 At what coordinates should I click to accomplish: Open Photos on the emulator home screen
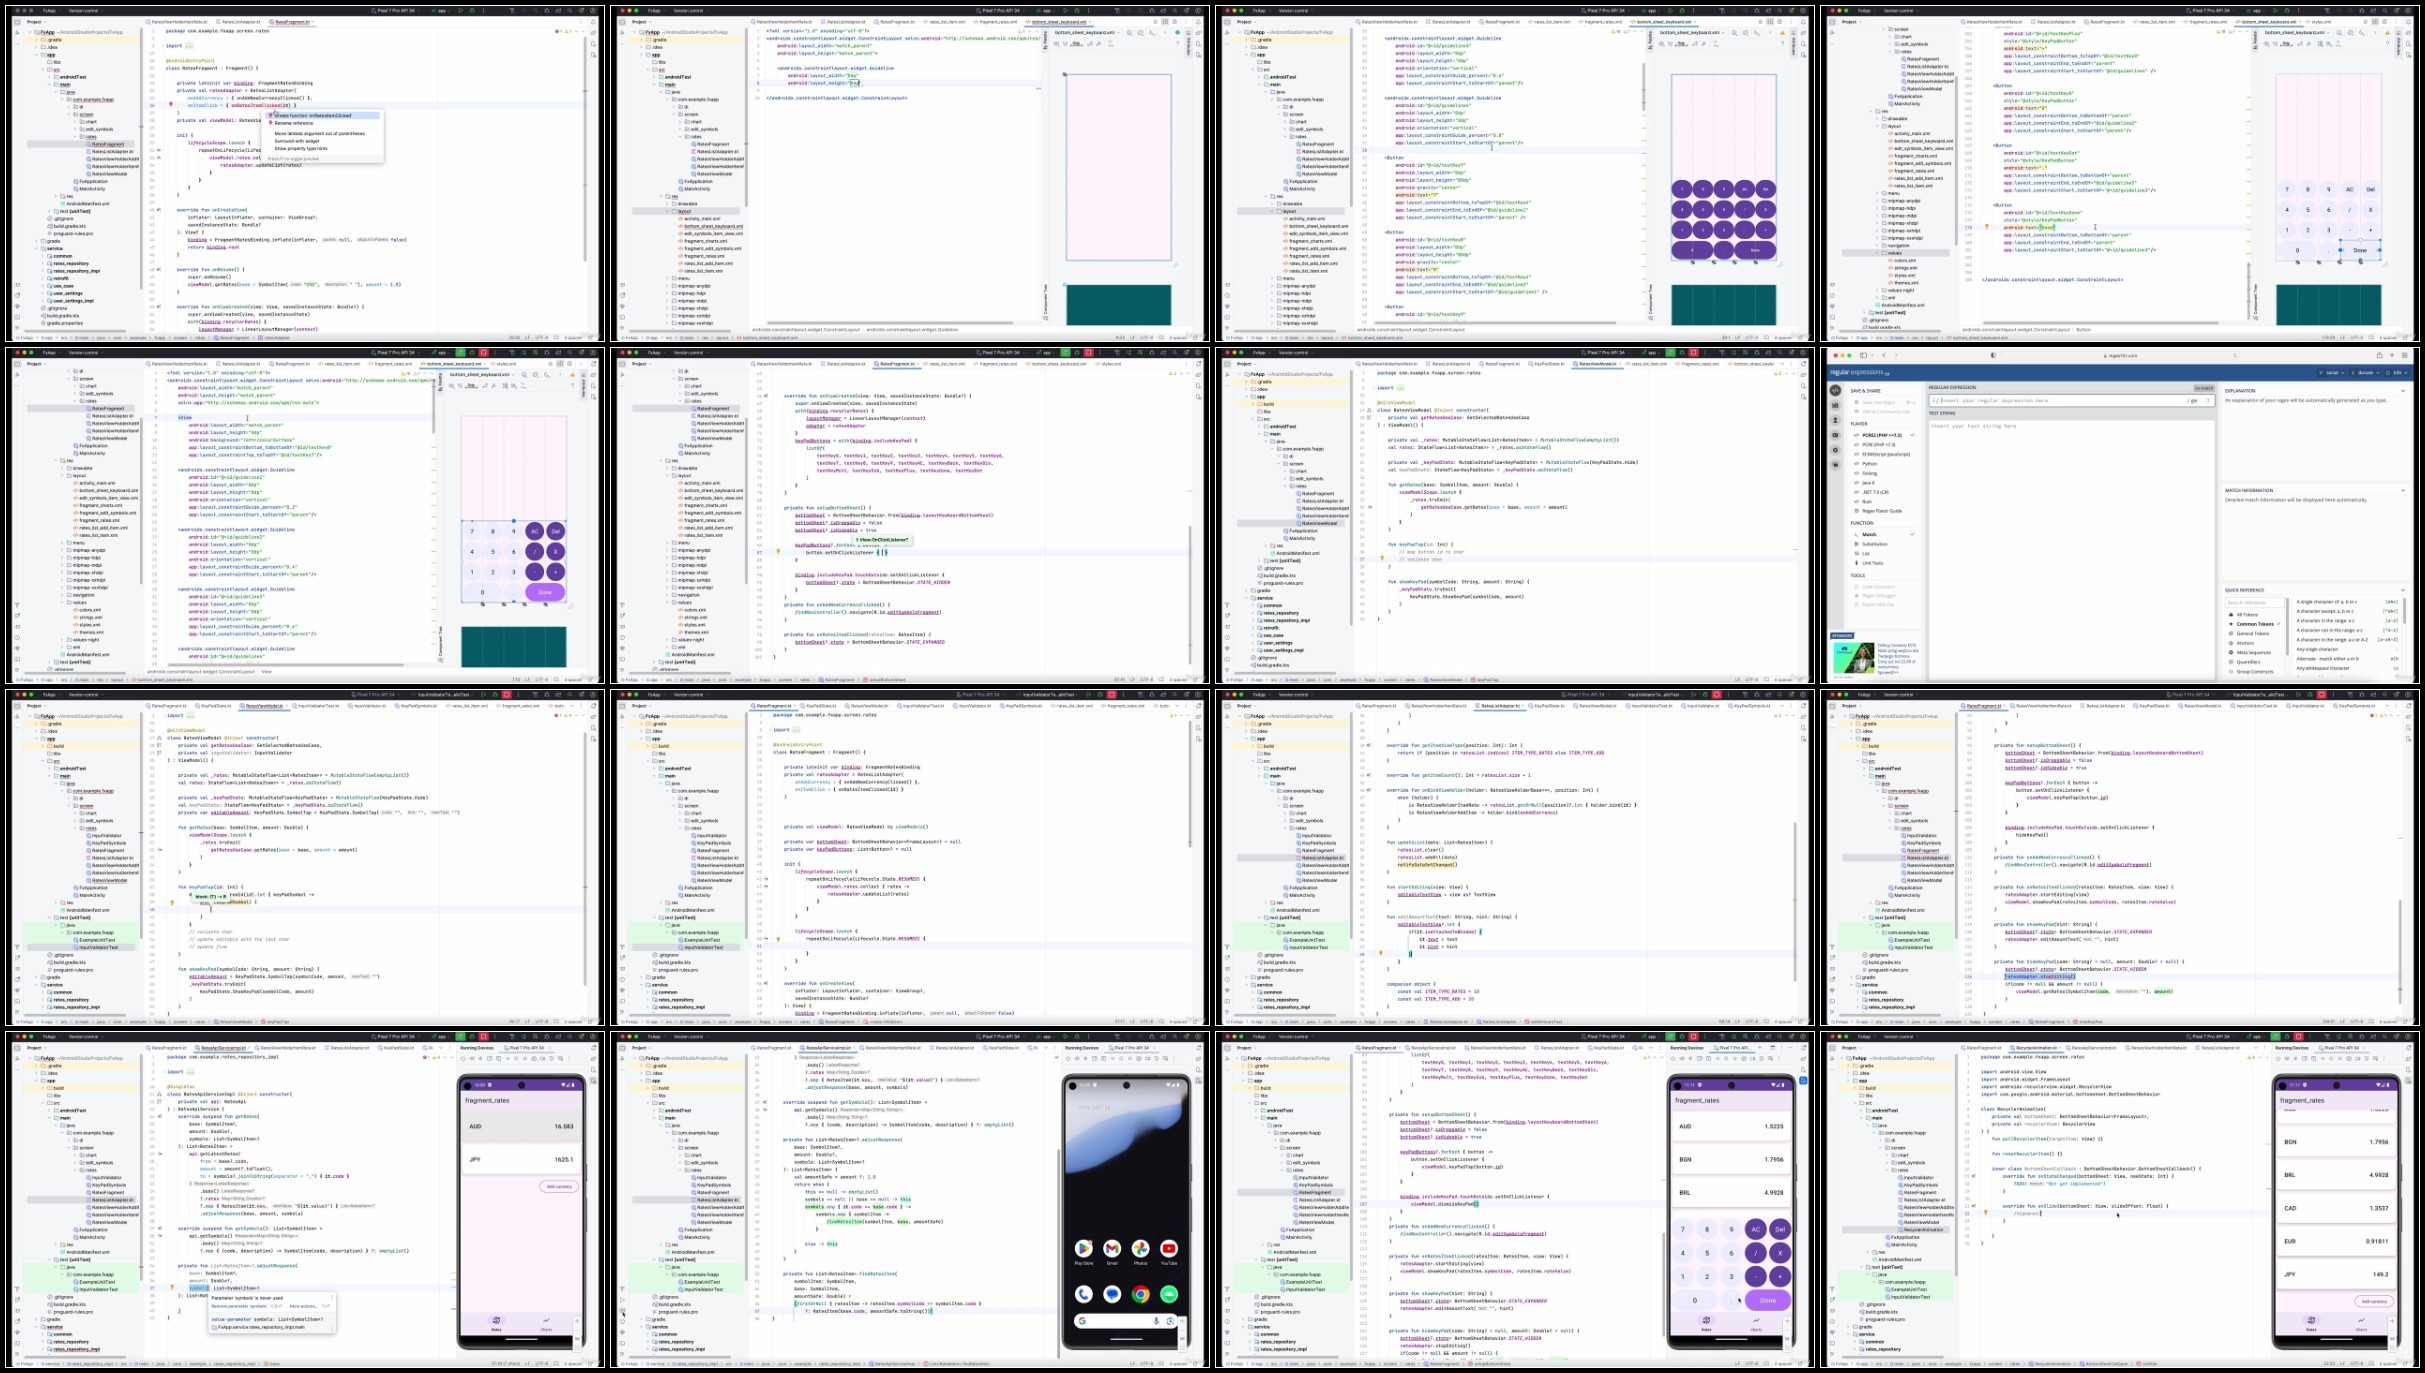tap(1140, 1248)
